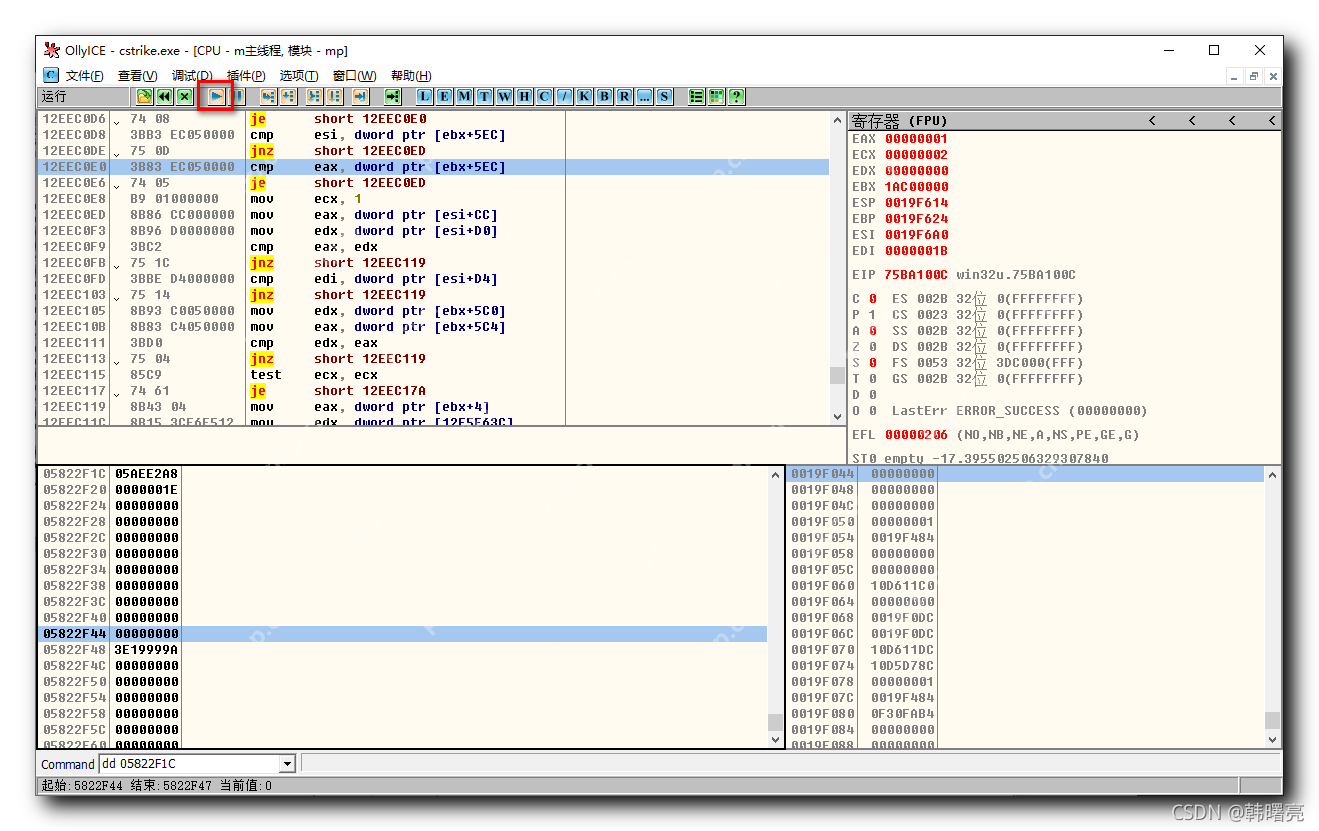Run the program with the play icon

point(218,96)
